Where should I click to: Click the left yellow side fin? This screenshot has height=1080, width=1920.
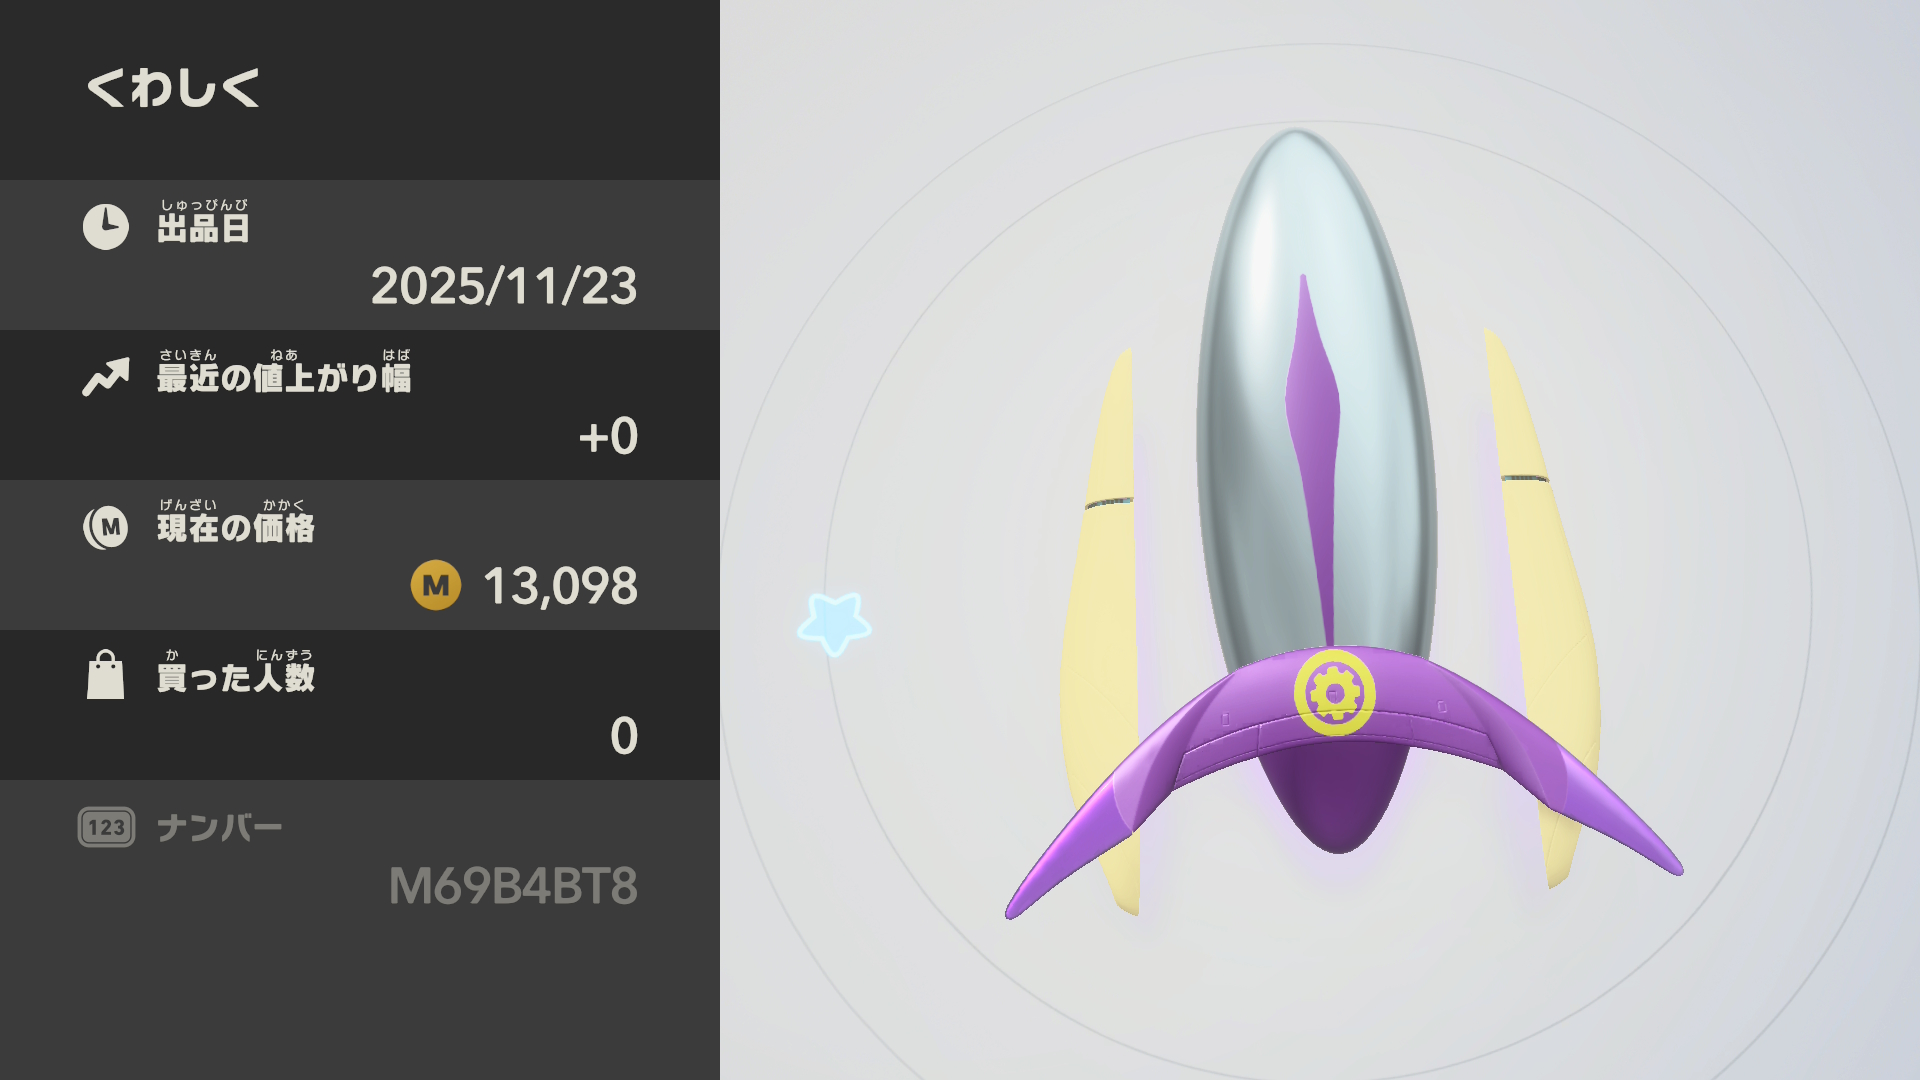point(1100,630)
